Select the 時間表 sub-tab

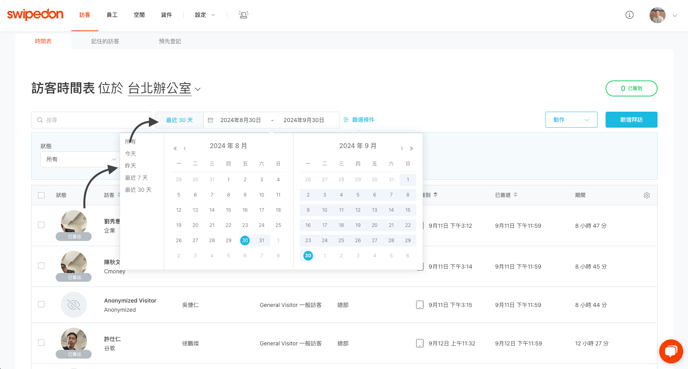pyautogui.click(x=43, y=41)
